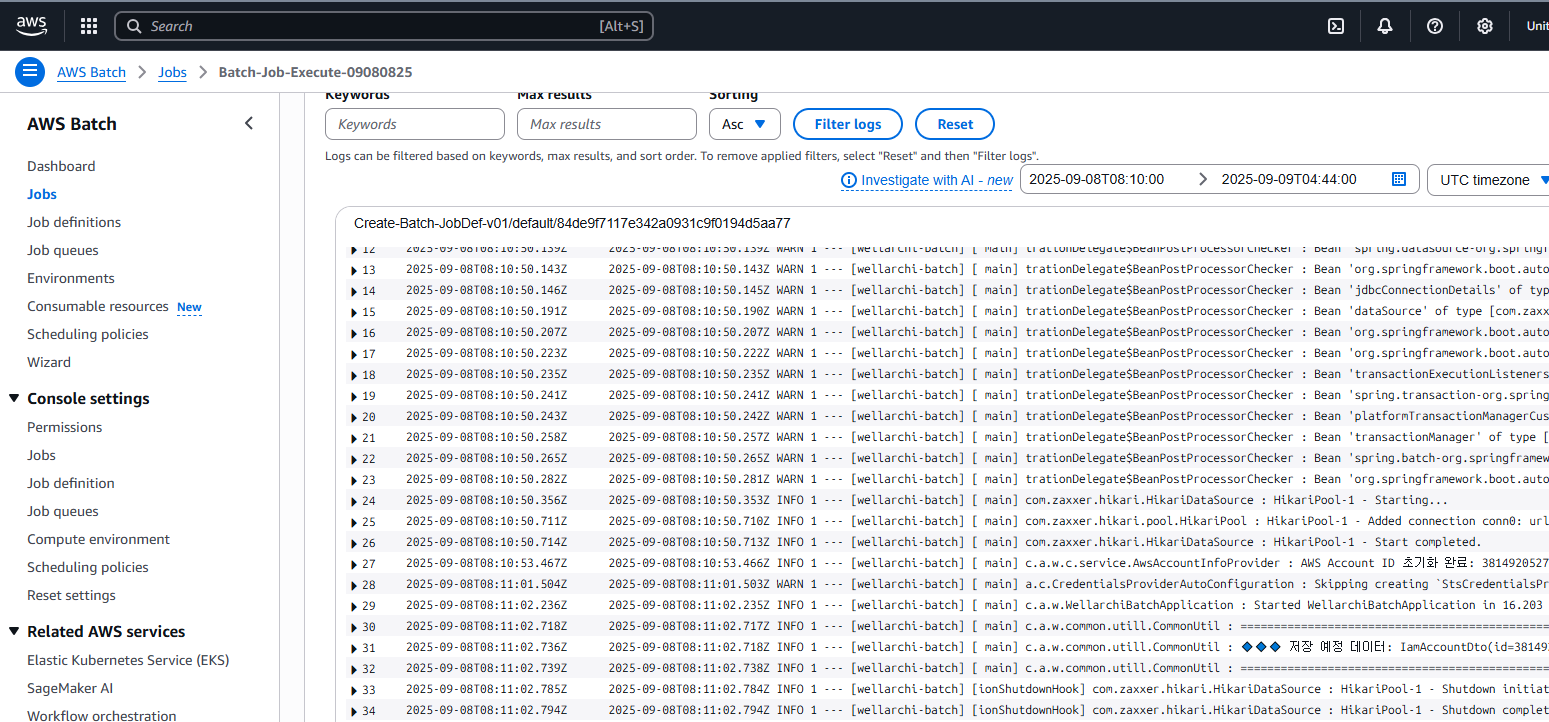Open the AWS home logo

32,26
